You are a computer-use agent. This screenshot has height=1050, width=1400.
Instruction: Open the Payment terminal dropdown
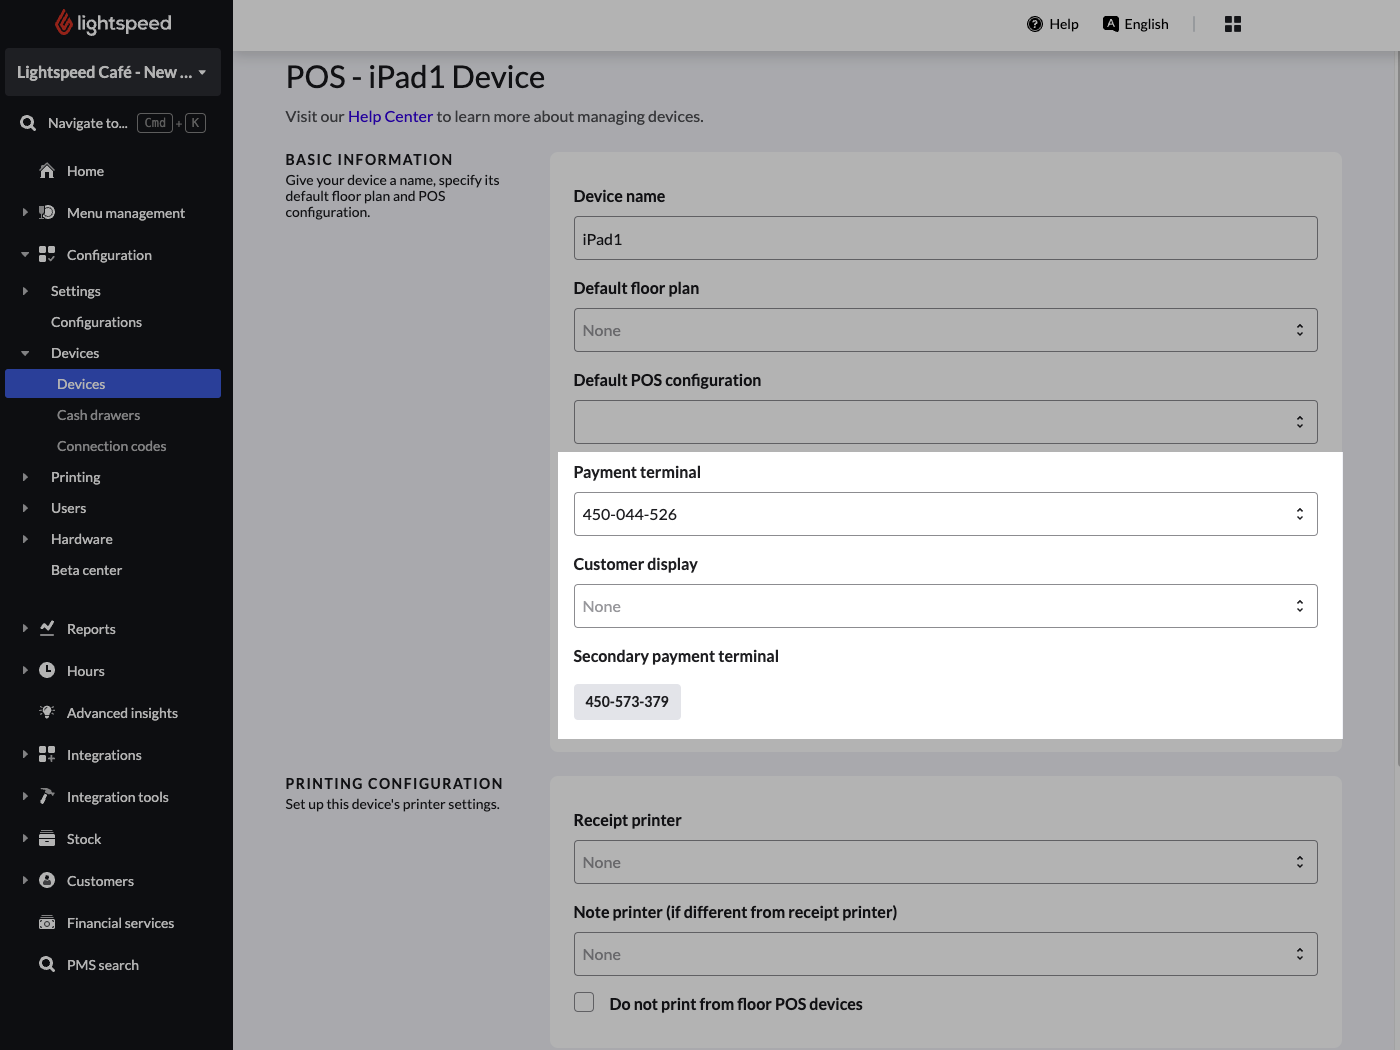(x=944, y=514)
